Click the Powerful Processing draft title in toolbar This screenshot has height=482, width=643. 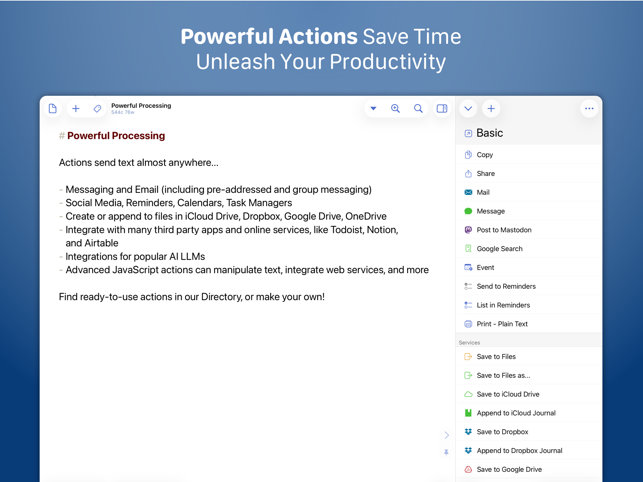click(x=141, y=106)
